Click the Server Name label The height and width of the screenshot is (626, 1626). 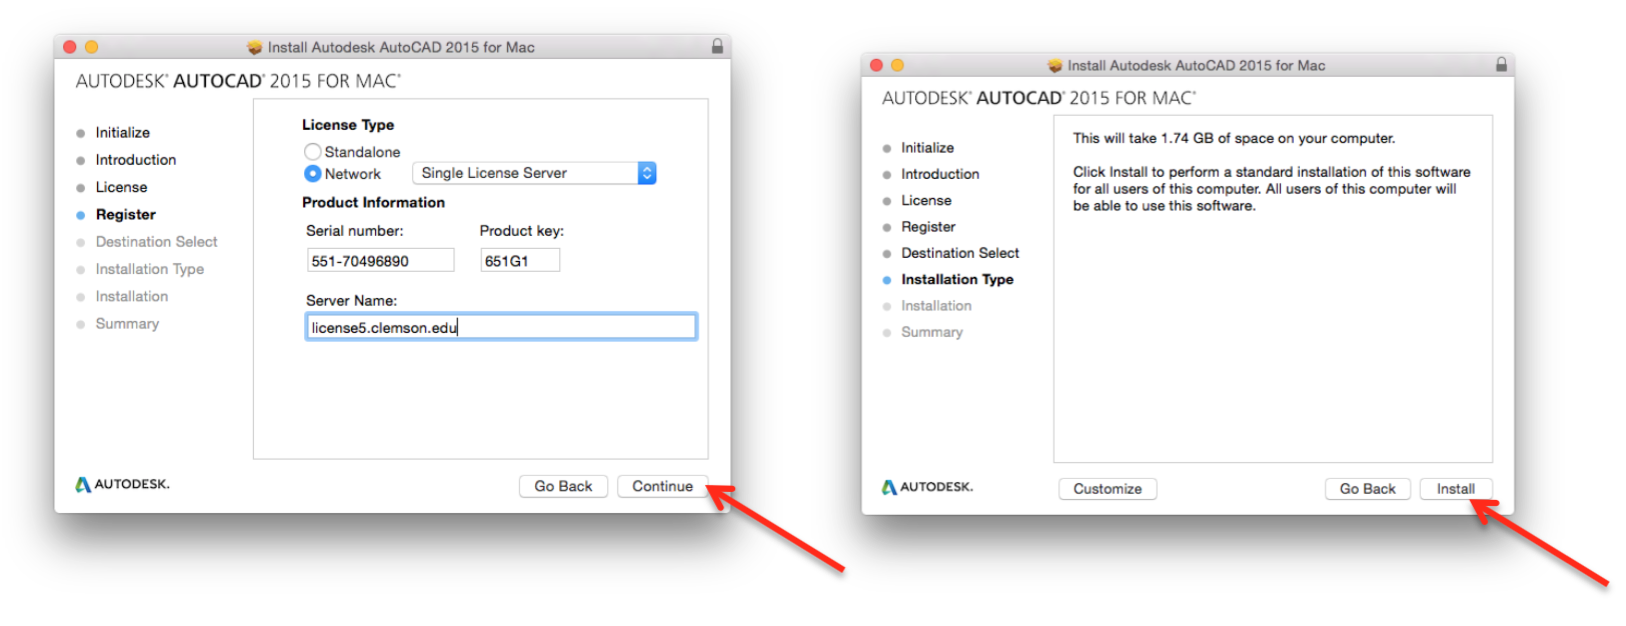pyautogui.click(x=351, y=301)
